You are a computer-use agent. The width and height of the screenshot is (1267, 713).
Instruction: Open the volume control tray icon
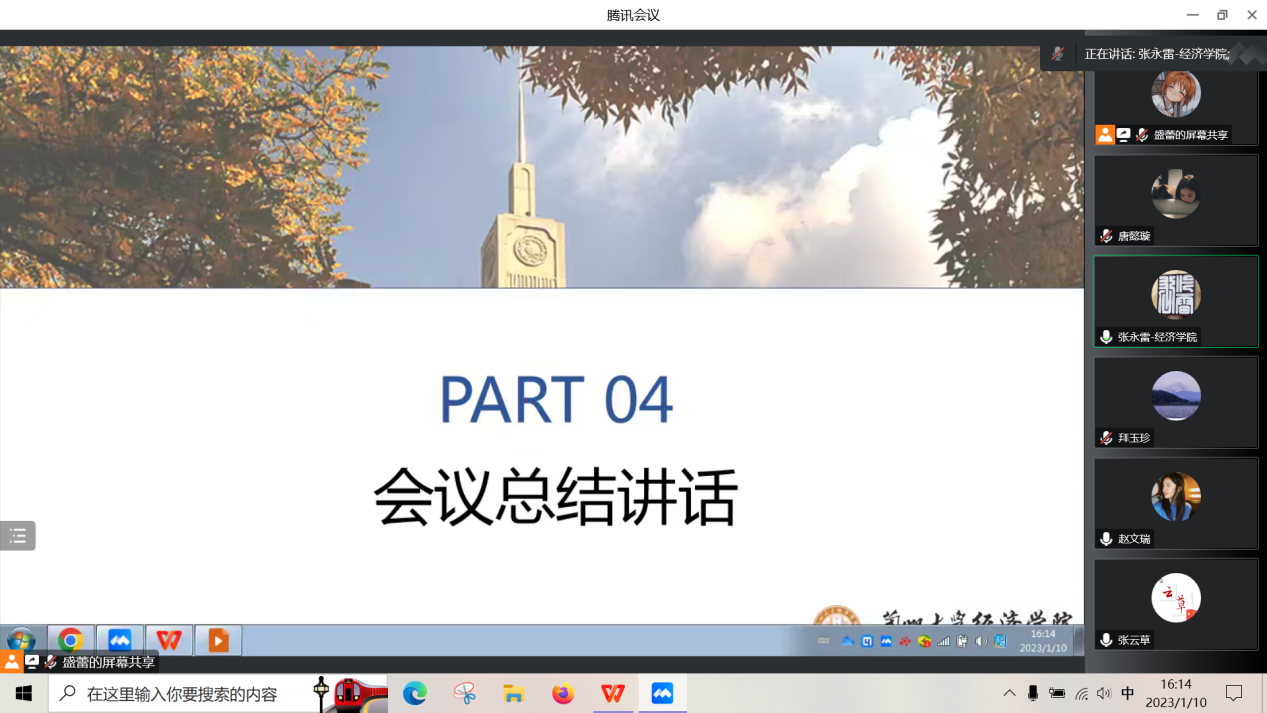pos(1104,693)
